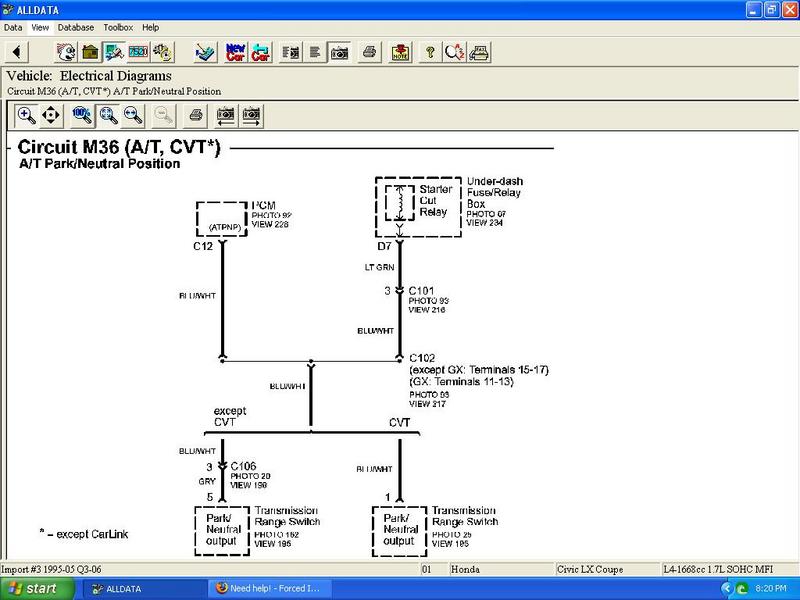Click the NOTE icon in the toolbar
This screenshot has height=600, width=800.
coord(400,51)
